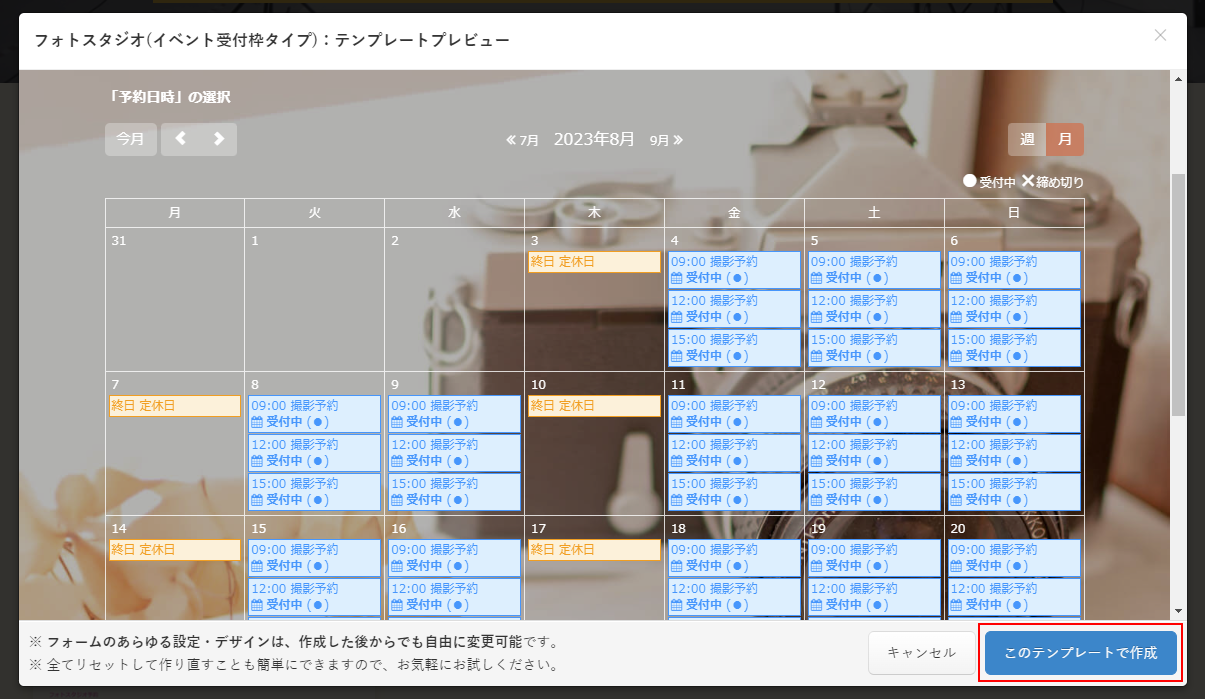Select 終日 定休日 event on the 3rd
This screenshot has width=1205, height=699.
pos(594,262)
